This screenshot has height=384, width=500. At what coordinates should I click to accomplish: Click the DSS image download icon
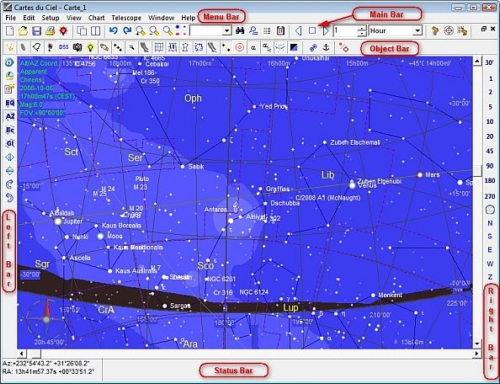pos(64,47)
